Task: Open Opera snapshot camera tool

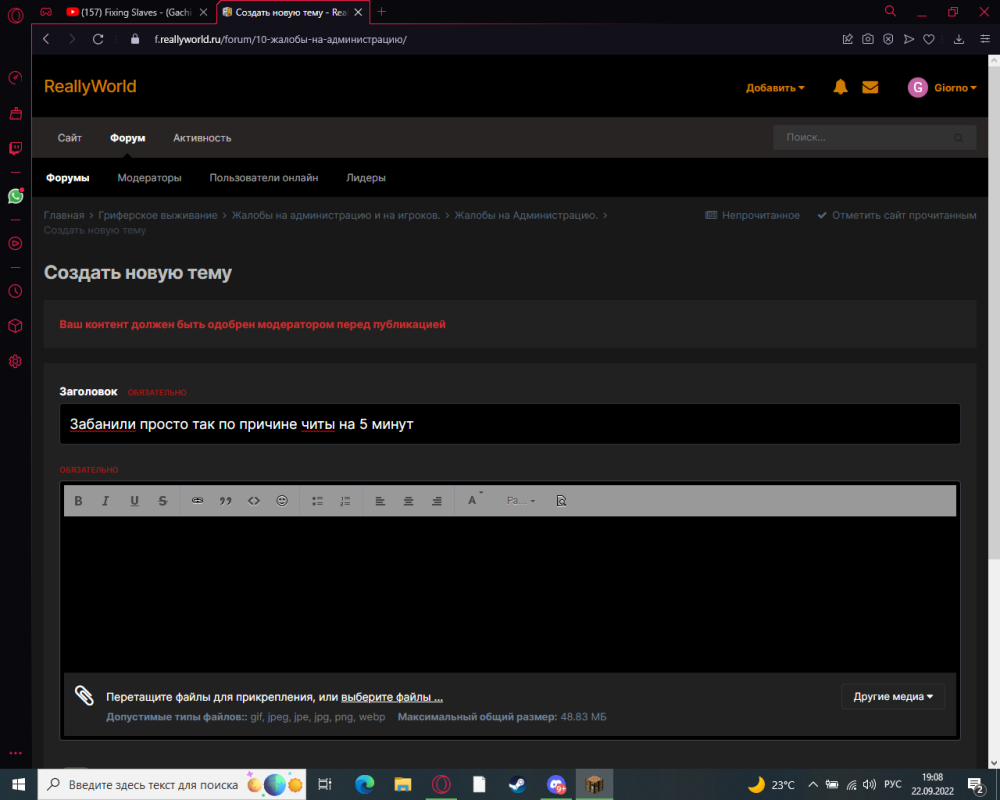Action: (x=868, y=40)
